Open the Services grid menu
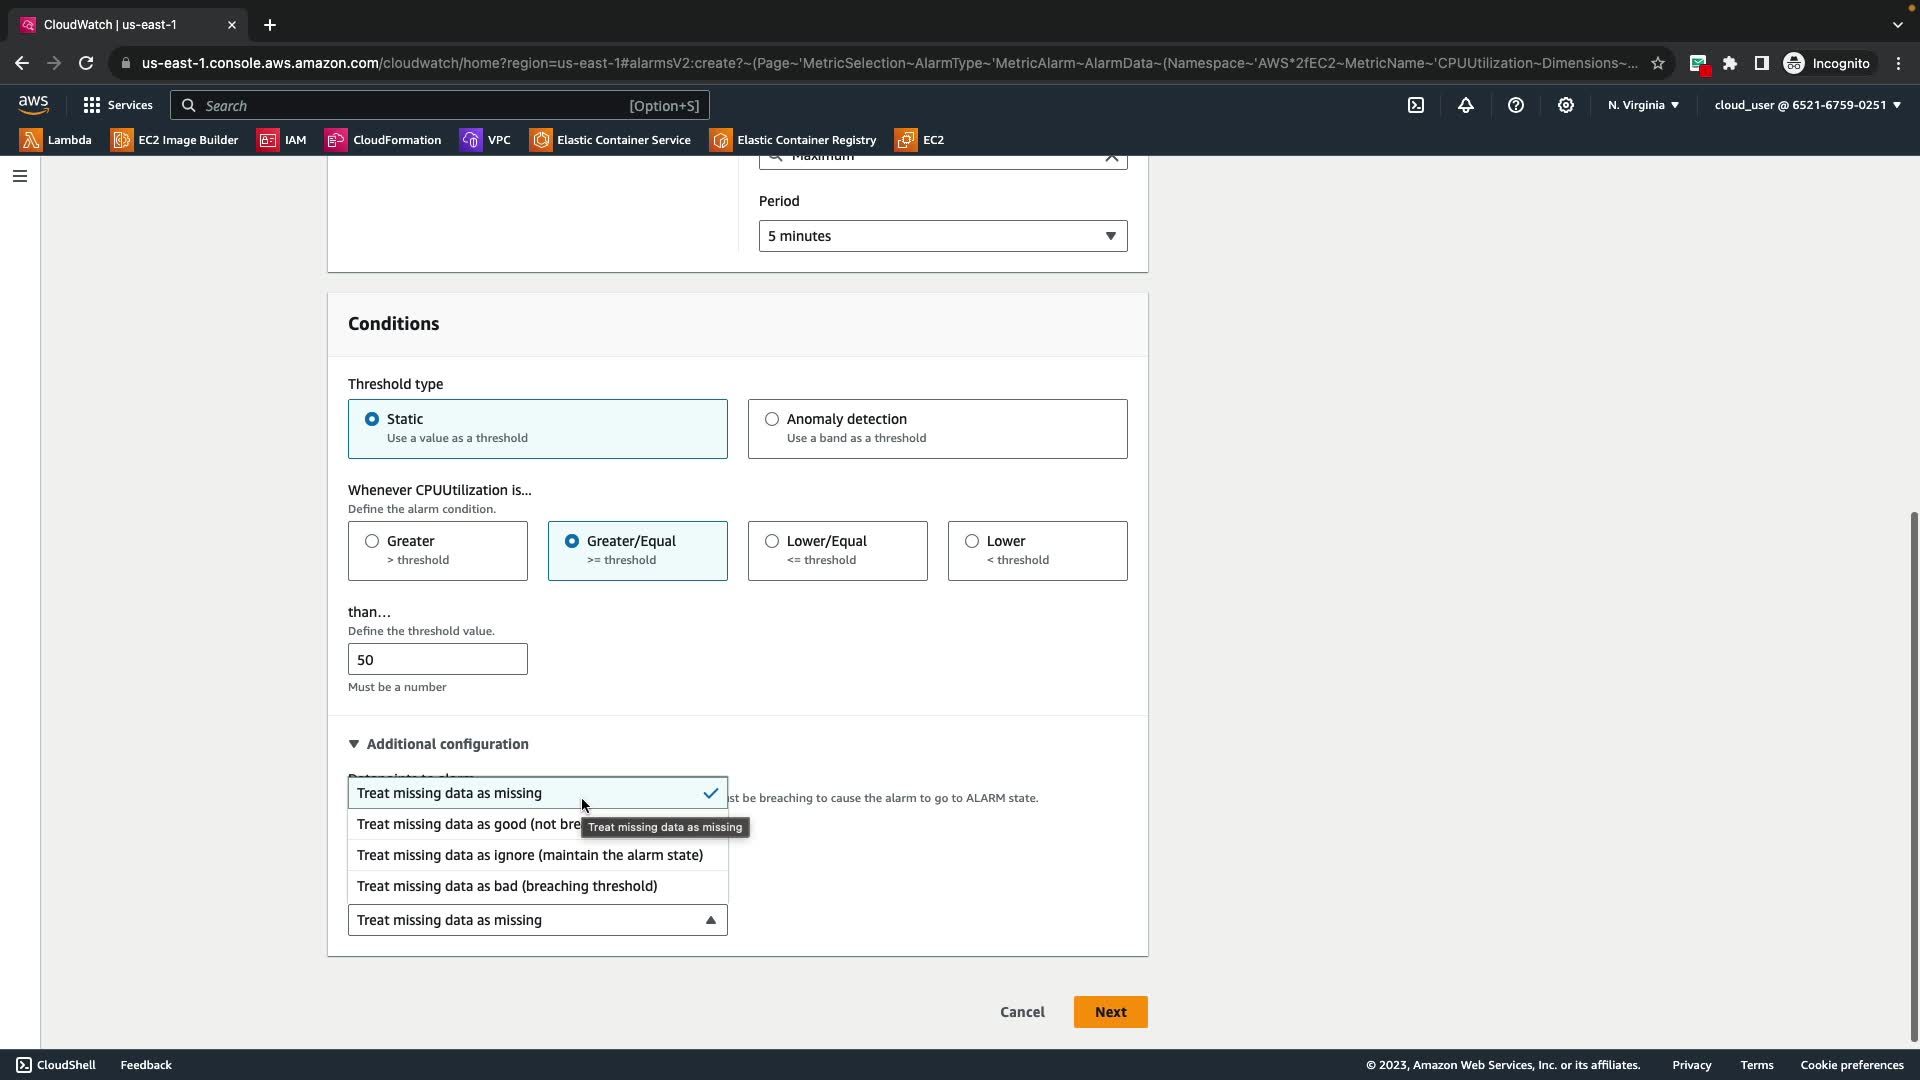The width and height of the screenshot is (1920, 1080). point(118,105)
